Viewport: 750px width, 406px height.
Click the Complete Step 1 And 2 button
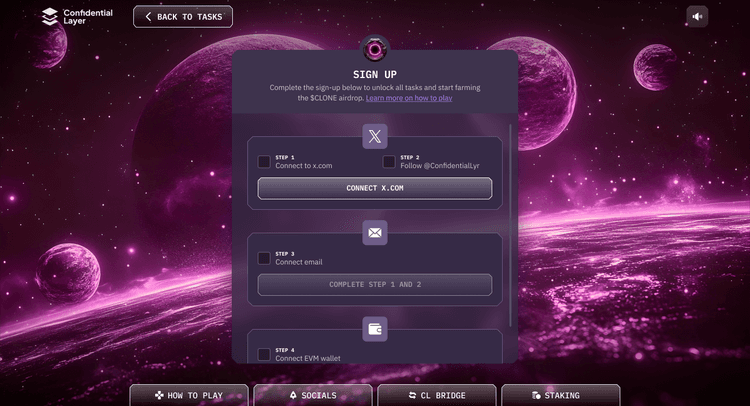click(375, 285)
